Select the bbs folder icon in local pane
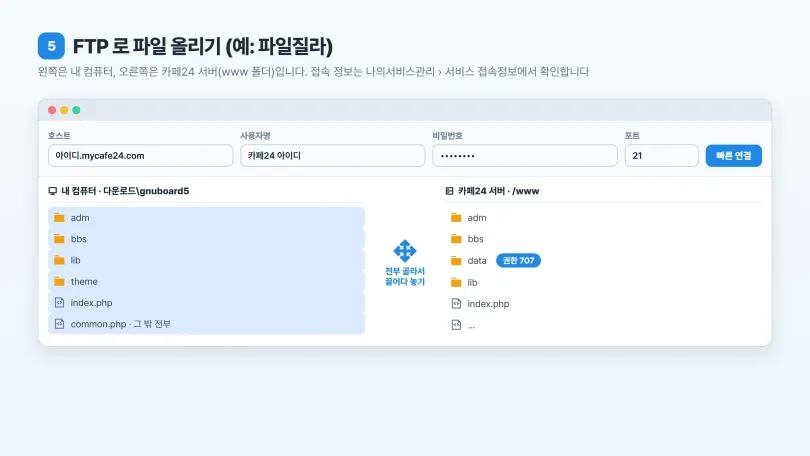 pyautogui.click(x=59, y=239)
